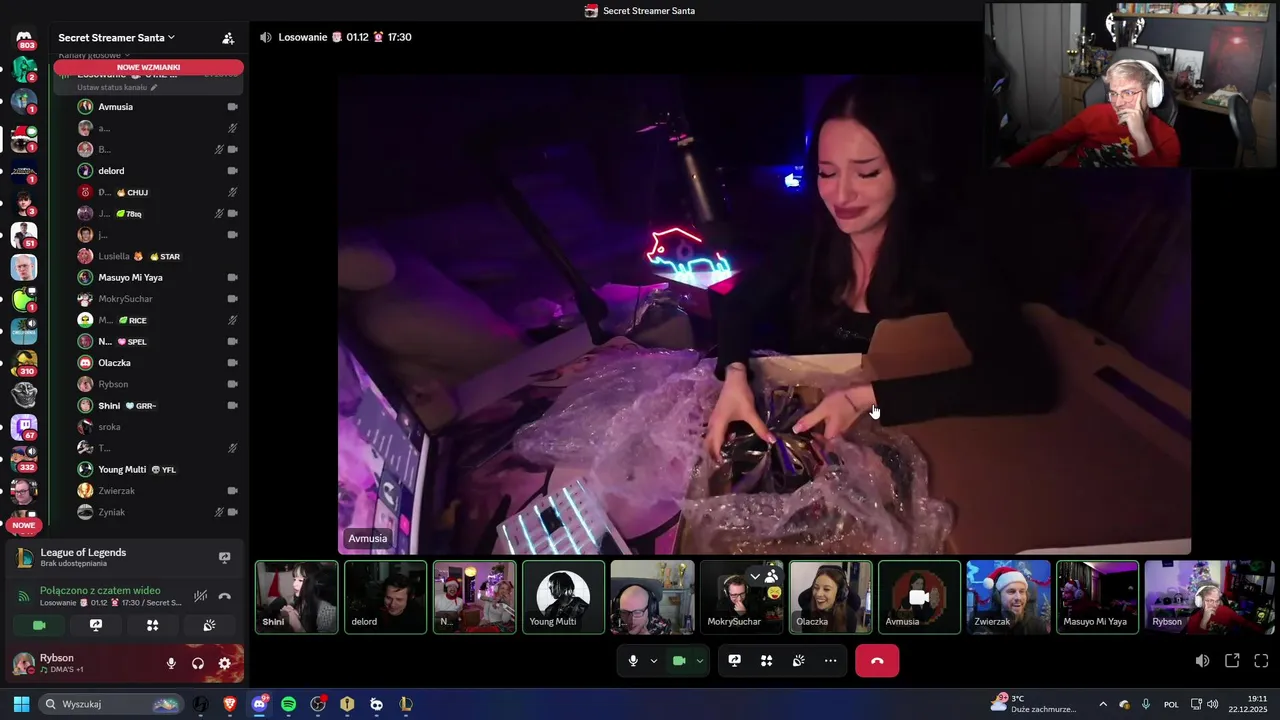Focus the Young Multi video thumbnail
The width and height of the screenshot is (1280, 720).
pyautogui.click(x=563, y=597)
